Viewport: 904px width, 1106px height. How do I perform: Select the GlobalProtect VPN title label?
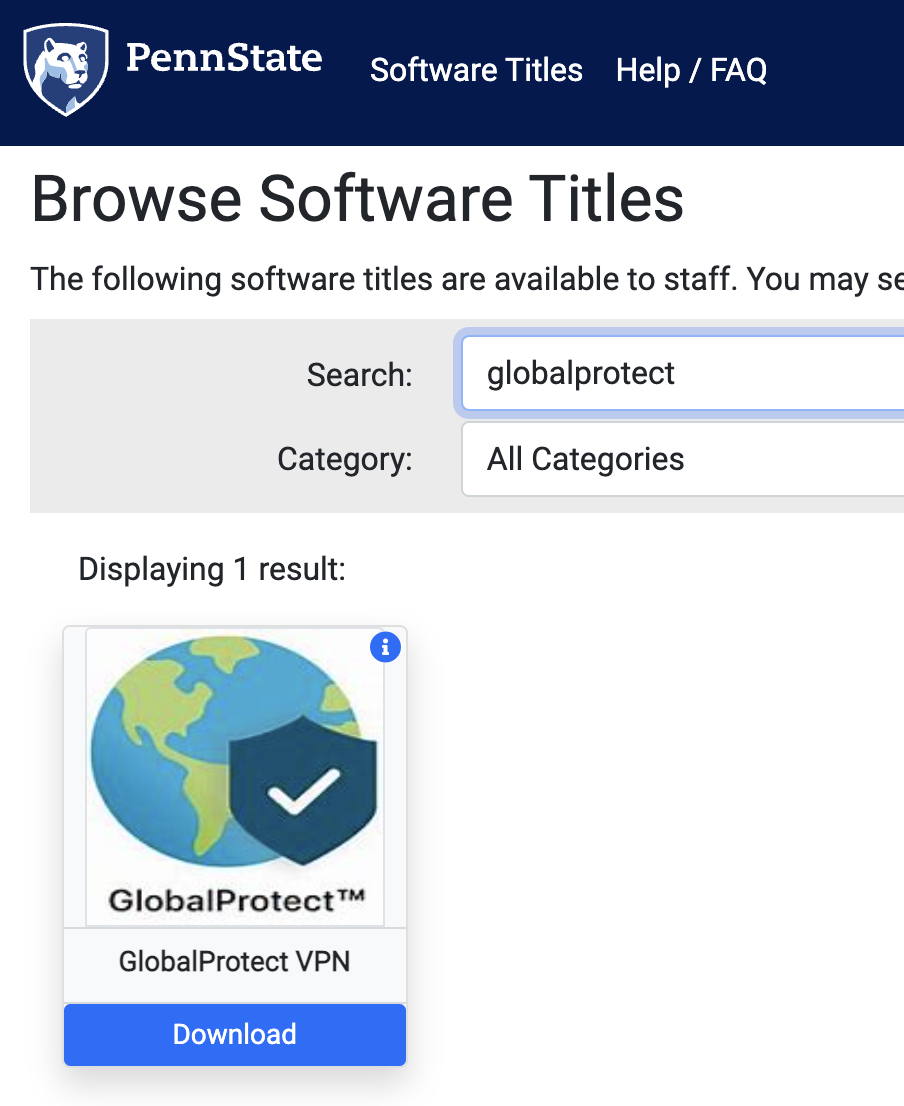pos(235,962)
